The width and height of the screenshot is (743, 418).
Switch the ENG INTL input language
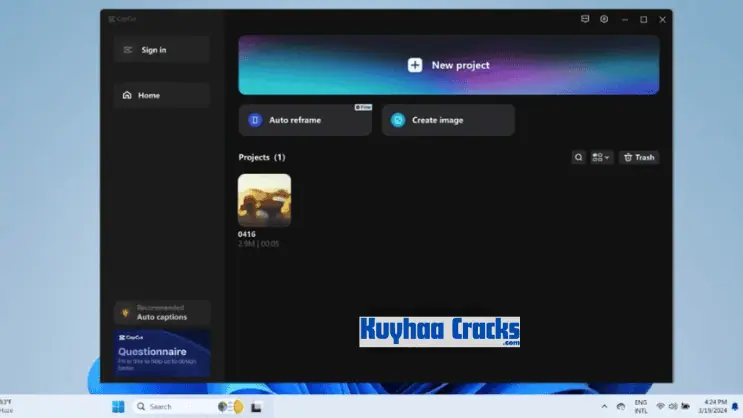tap(640, 406)
